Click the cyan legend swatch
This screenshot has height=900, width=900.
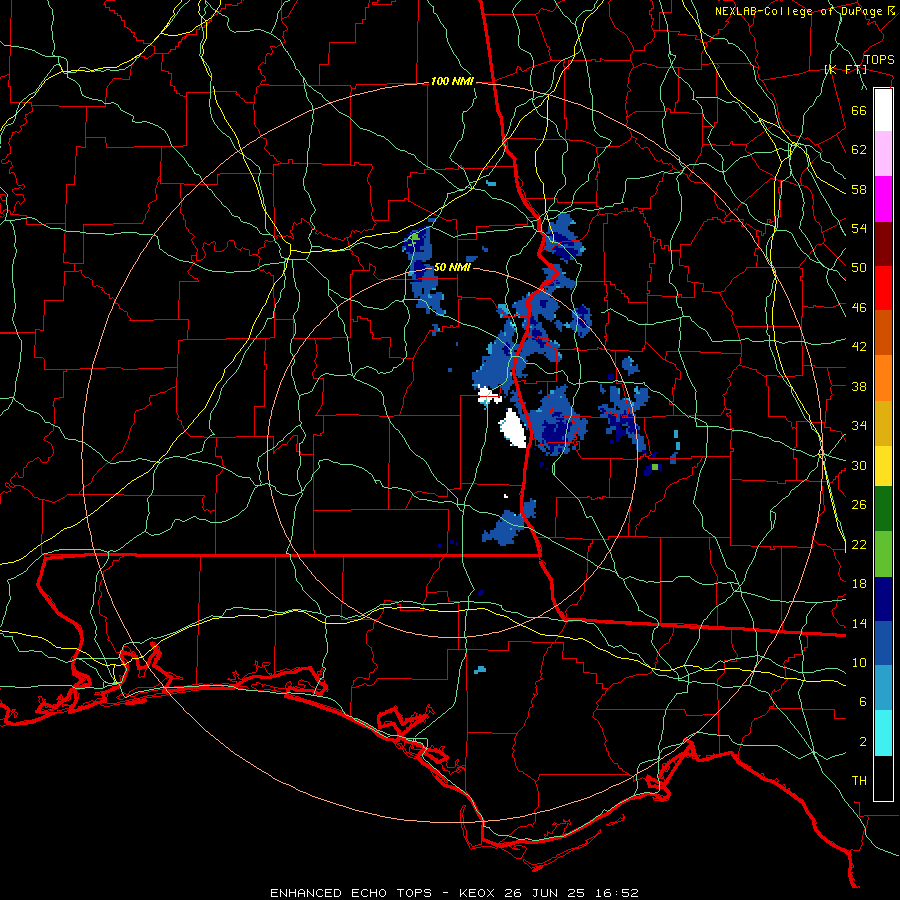pos(883,733)
